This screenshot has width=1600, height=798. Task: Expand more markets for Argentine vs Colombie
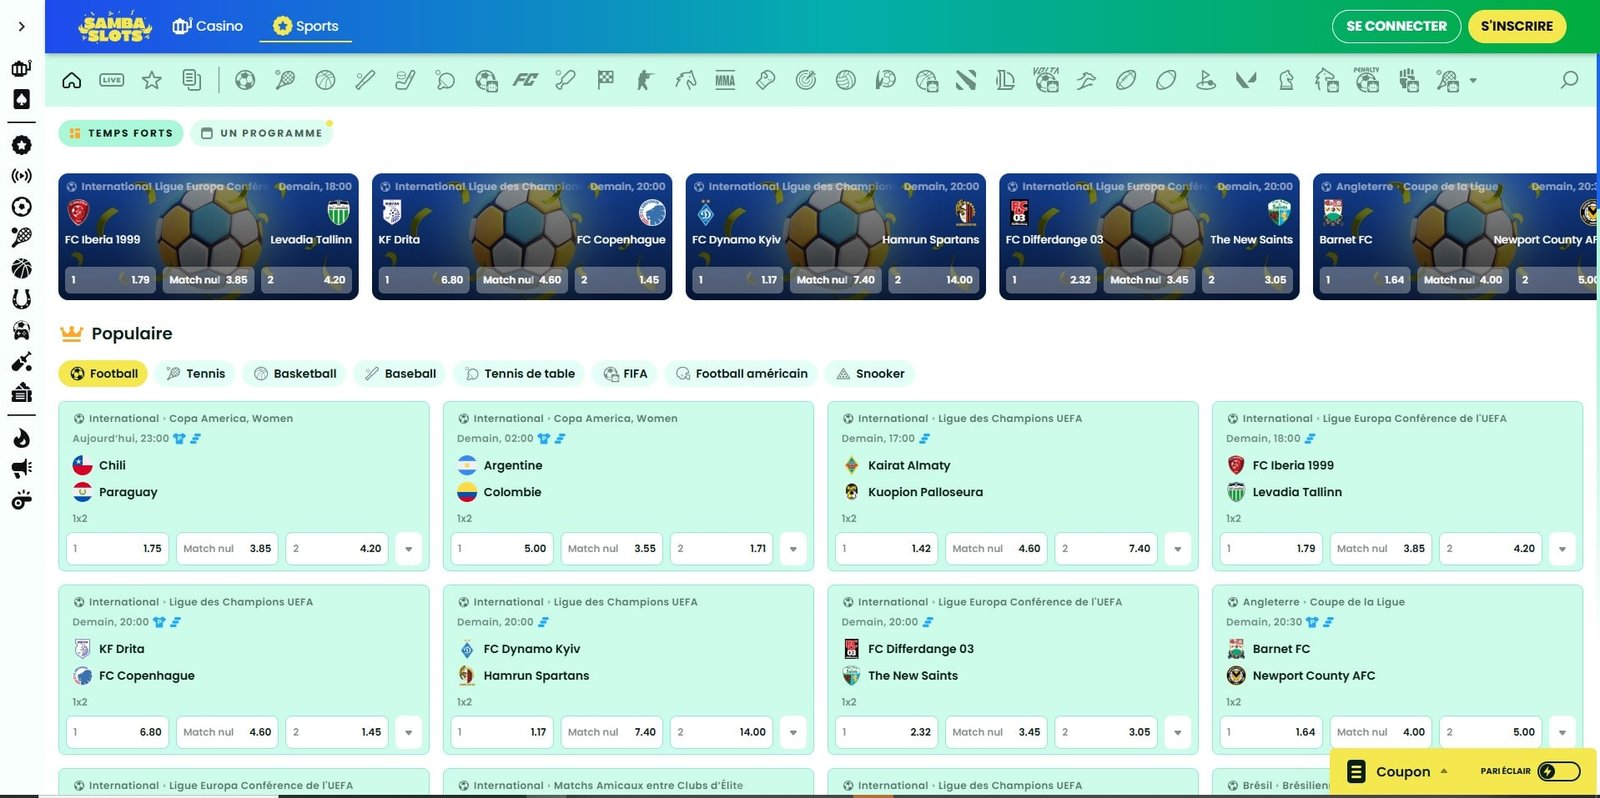(793, 549)
